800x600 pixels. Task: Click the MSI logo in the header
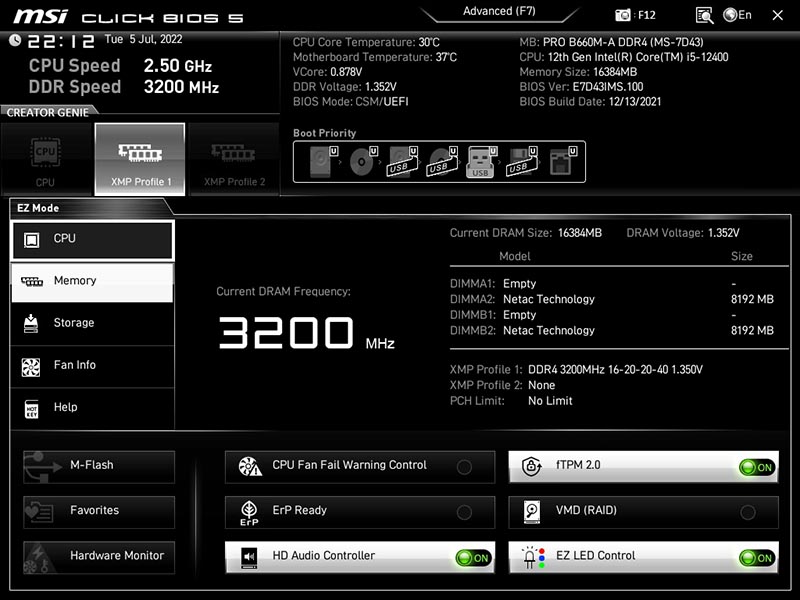[41, 16]
